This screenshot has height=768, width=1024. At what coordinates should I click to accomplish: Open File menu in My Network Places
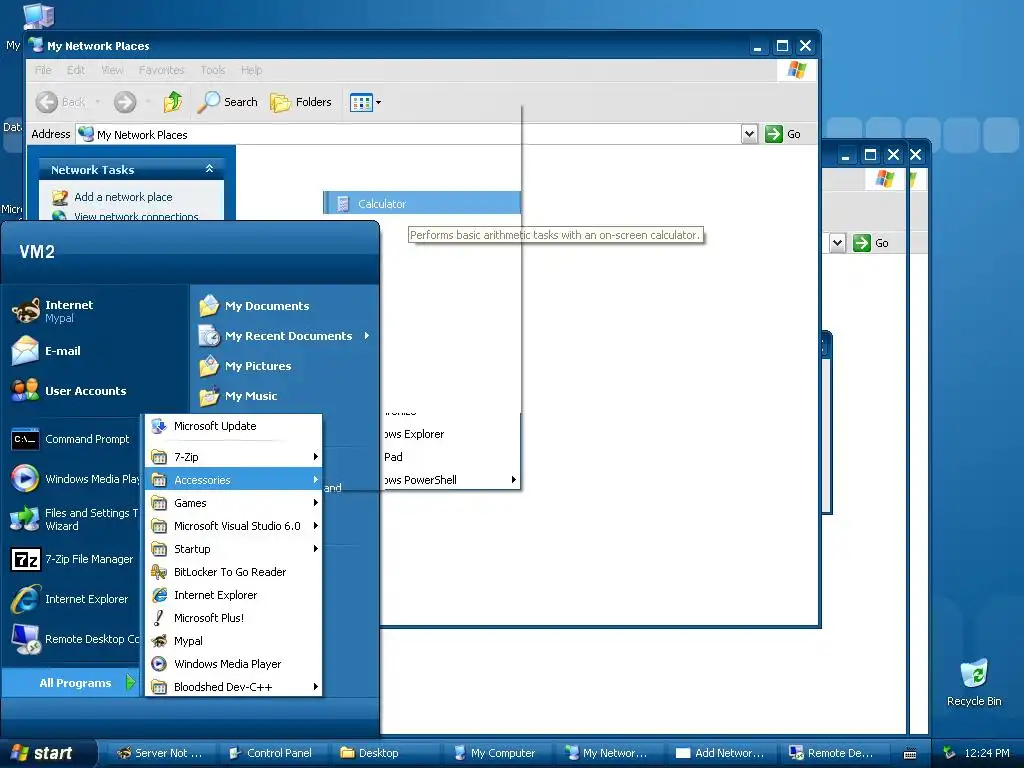(x=43, y=70)
